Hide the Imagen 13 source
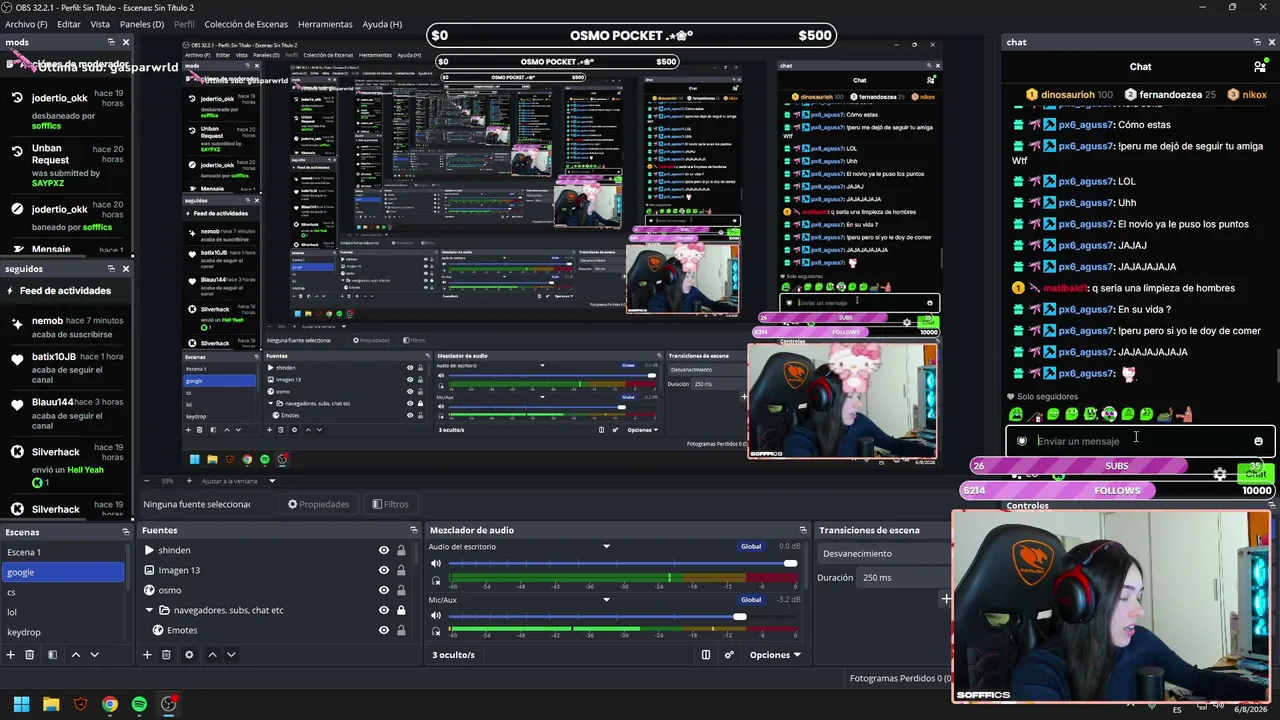The image size is (1280, 720). [383, 570]
